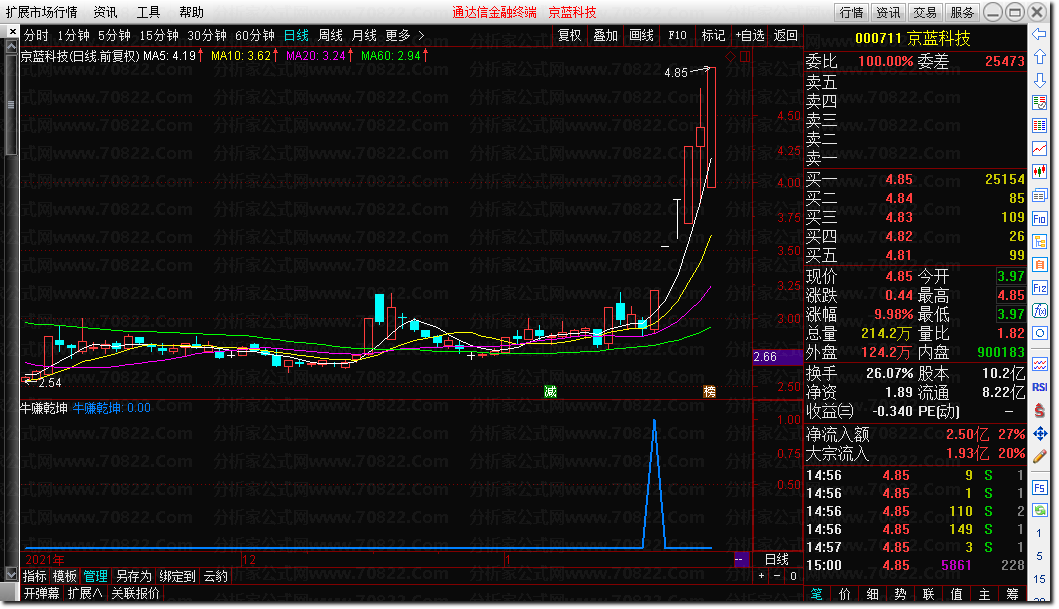Click the 模板 template tab
1059x609 pixels.
click(65, 577)
